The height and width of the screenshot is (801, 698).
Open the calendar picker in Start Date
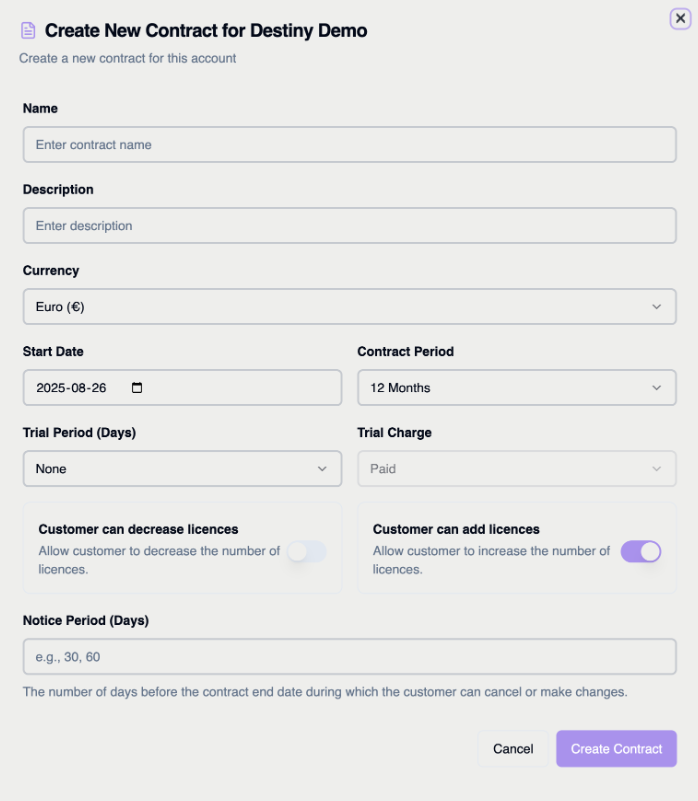pos(137,388)
